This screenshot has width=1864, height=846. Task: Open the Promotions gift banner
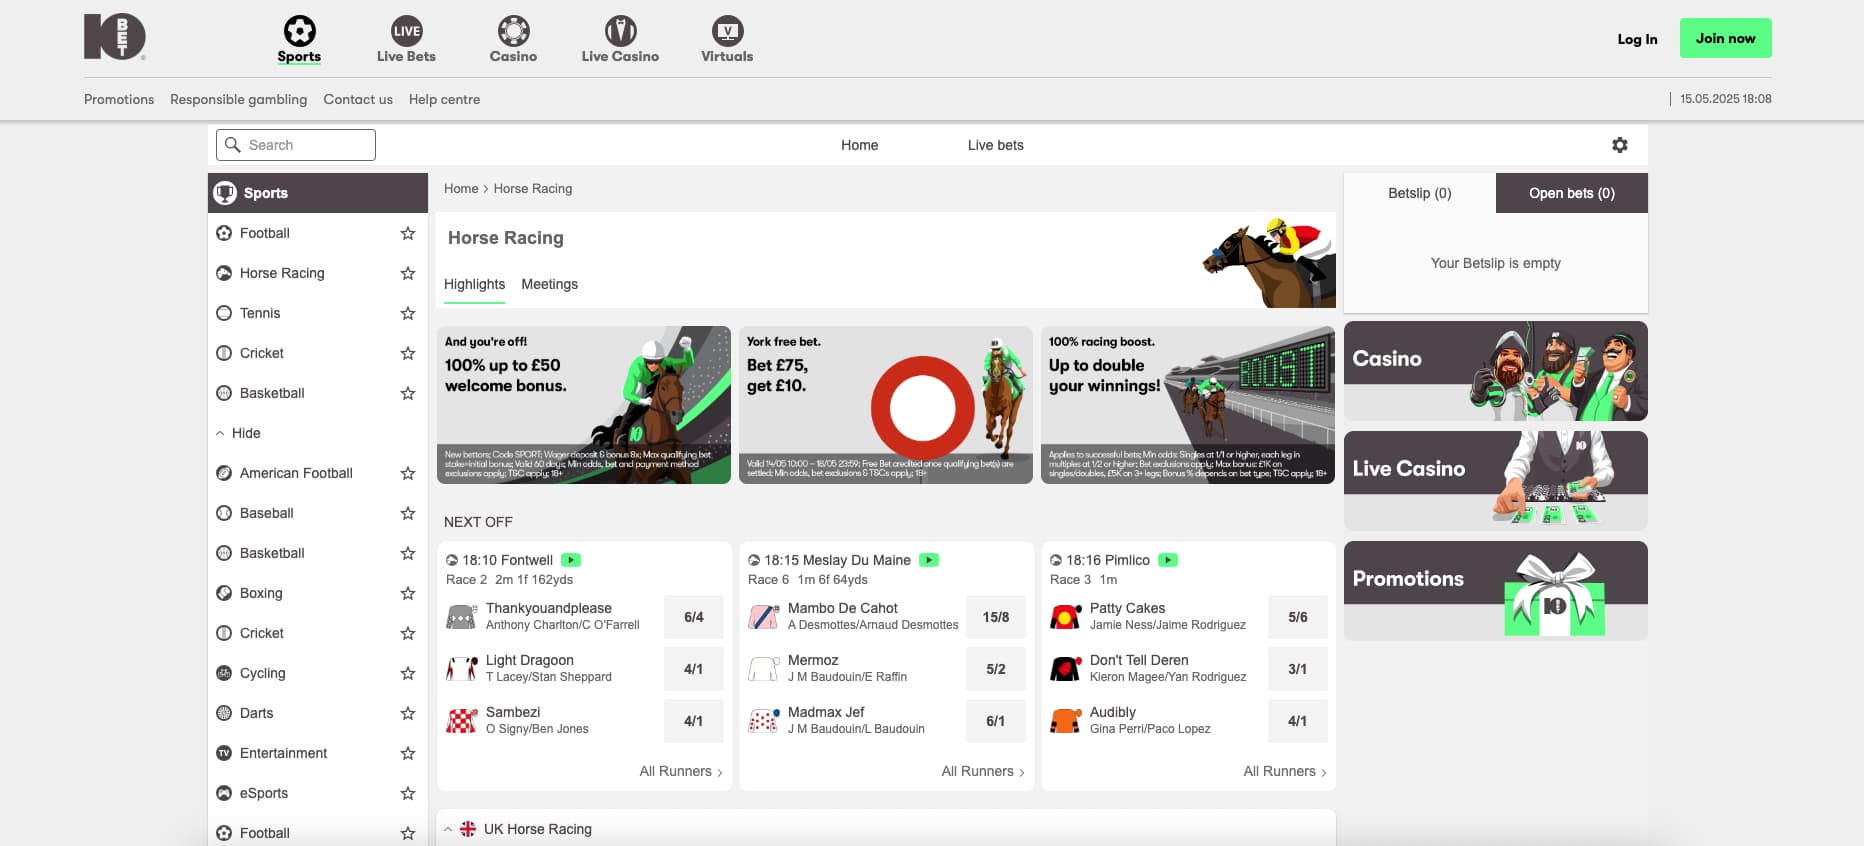(1496, 591)
